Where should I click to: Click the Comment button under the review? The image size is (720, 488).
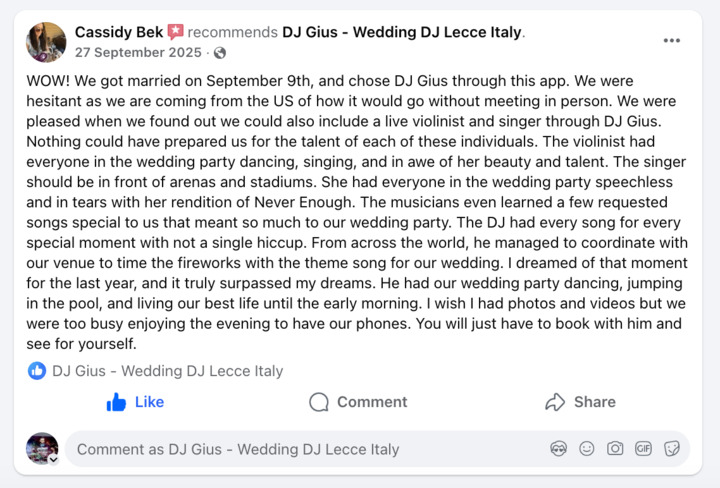point(358,402)
